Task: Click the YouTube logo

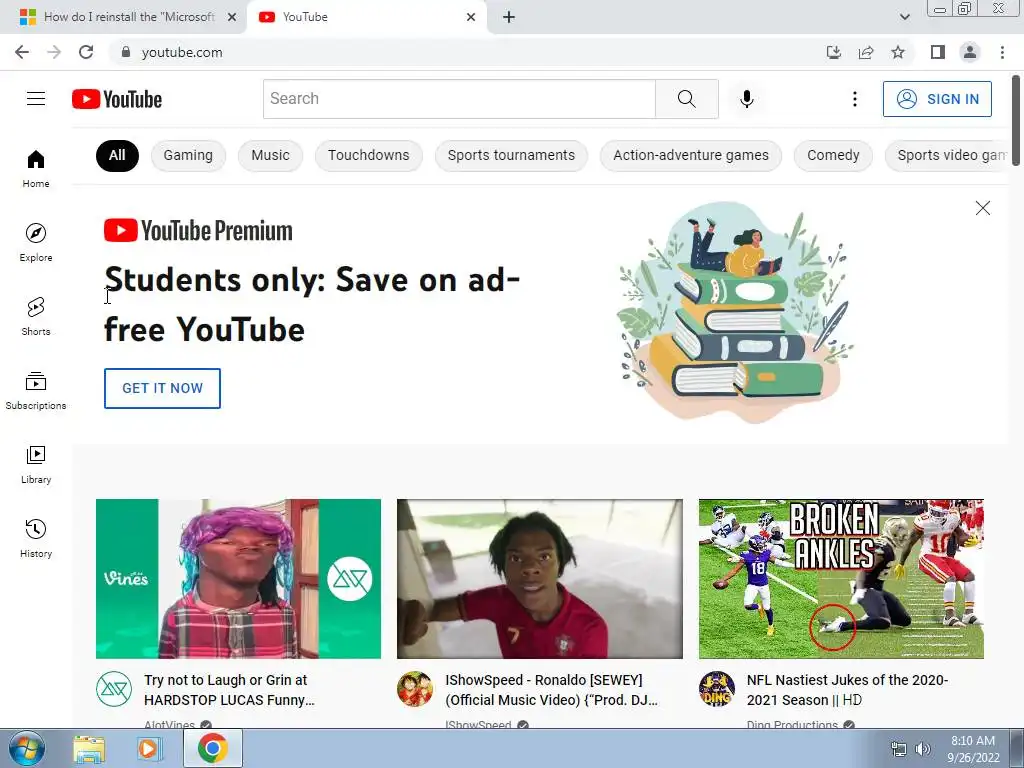Action: click(x=117, y=99)
